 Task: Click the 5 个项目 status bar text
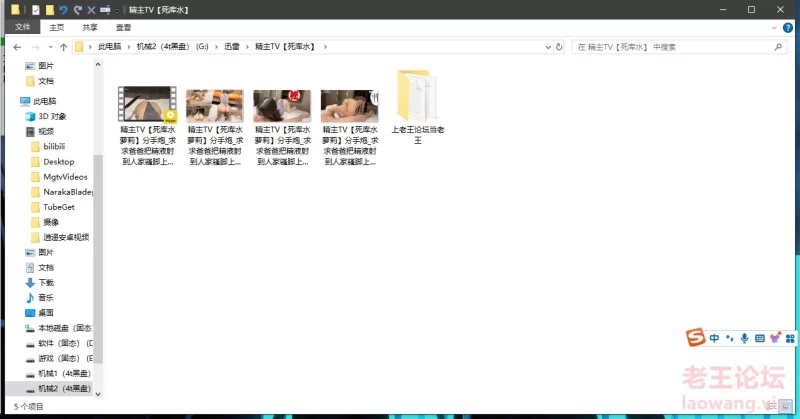pyautogui.click(x=29, y=407)
